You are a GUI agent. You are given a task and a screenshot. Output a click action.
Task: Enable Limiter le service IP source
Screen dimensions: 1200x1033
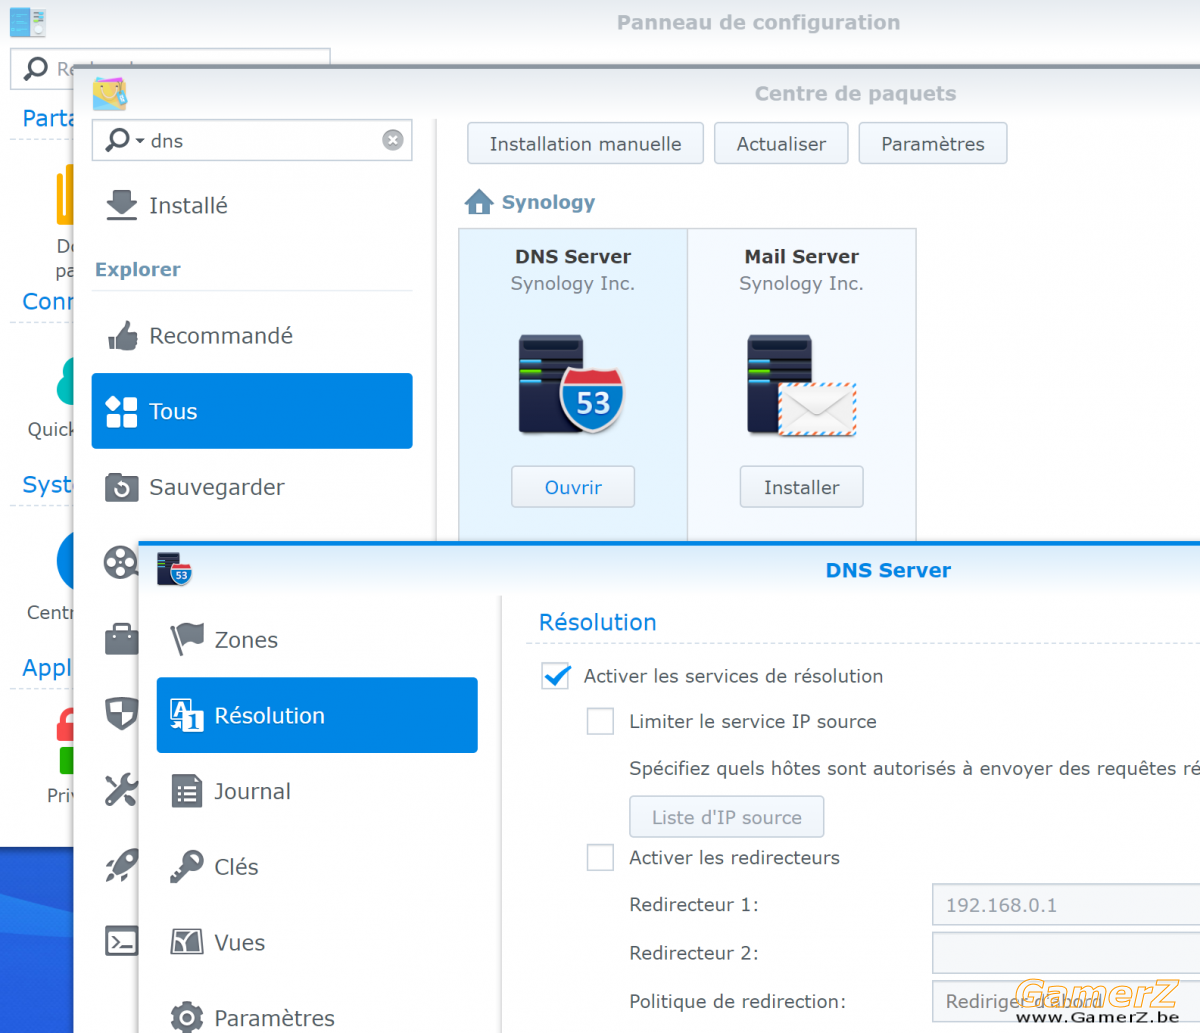600,721
